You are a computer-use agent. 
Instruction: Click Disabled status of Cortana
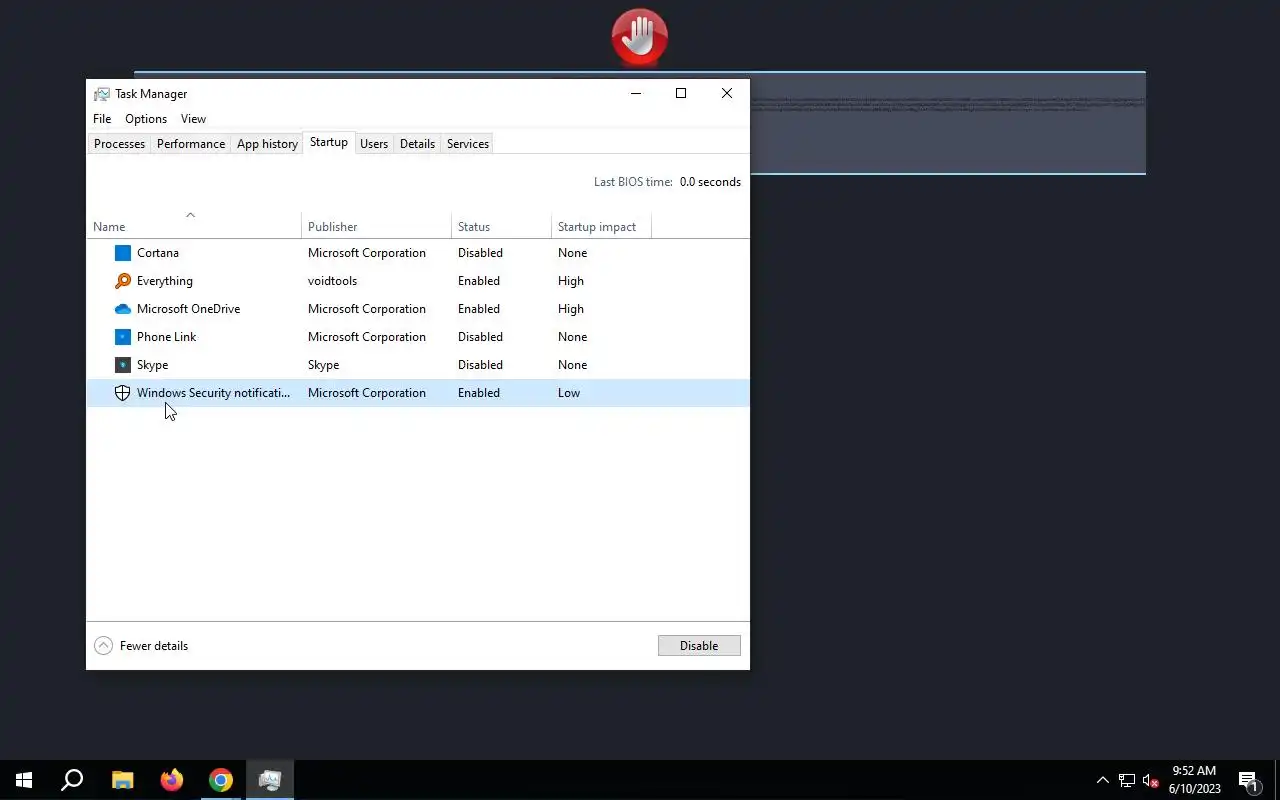pyautogui.click(x=480, y=253)
